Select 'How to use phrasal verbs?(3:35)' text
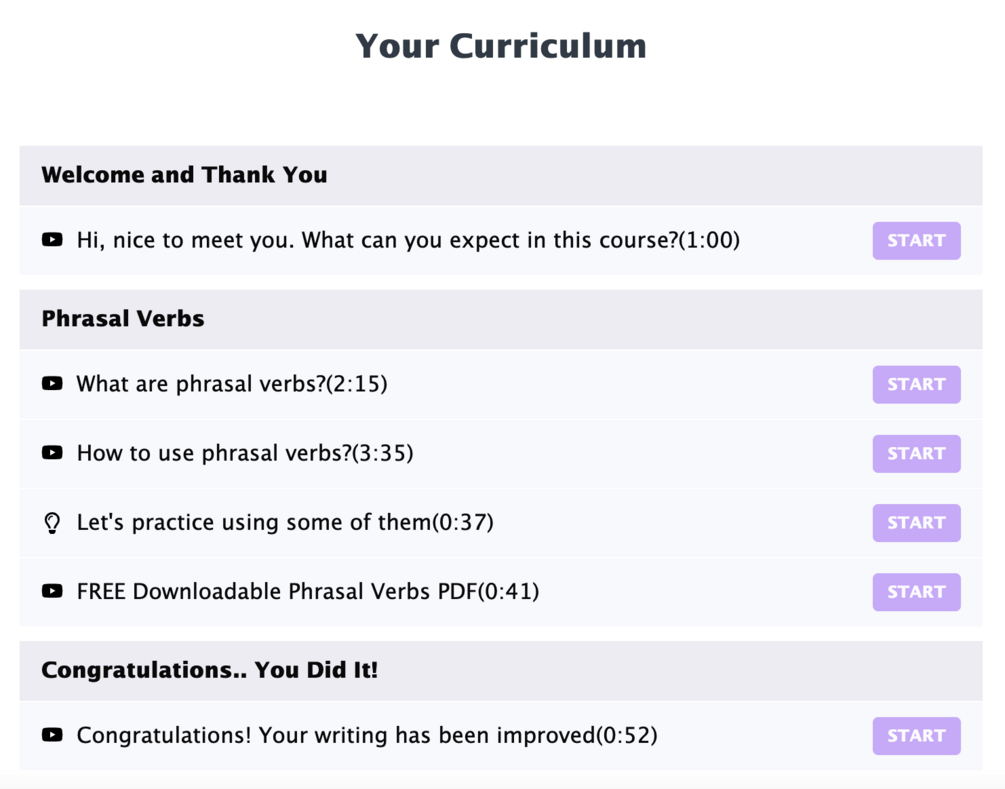Viewport: 1005px width, 789px height. point(245,453)
